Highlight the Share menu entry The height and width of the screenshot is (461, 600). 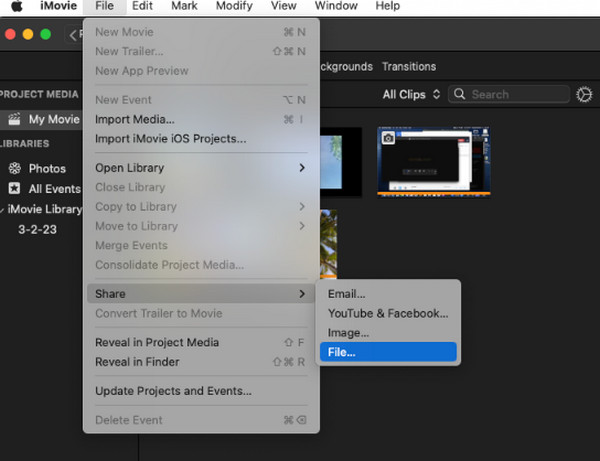pyautogui.click(x=201, y=294)
